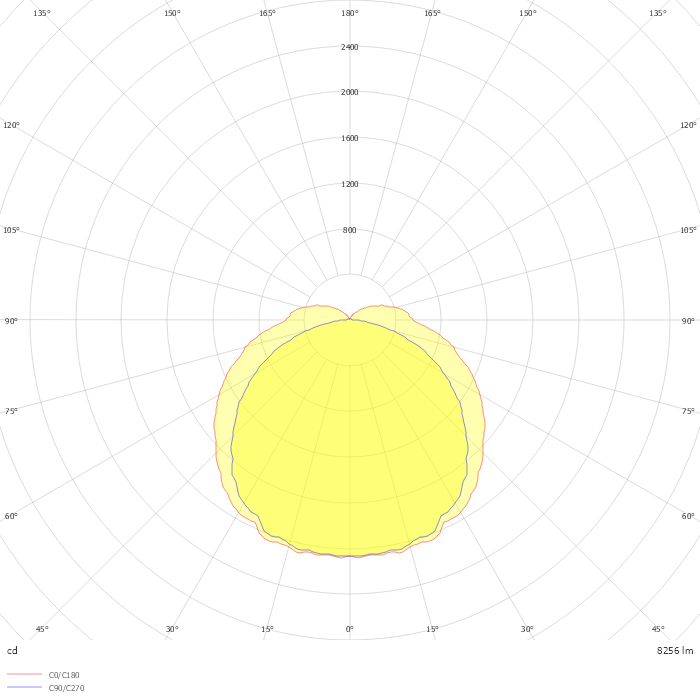The image size is (700, 700).
Task: Click the top-right 135° angle label
Action: pos(658,13)
